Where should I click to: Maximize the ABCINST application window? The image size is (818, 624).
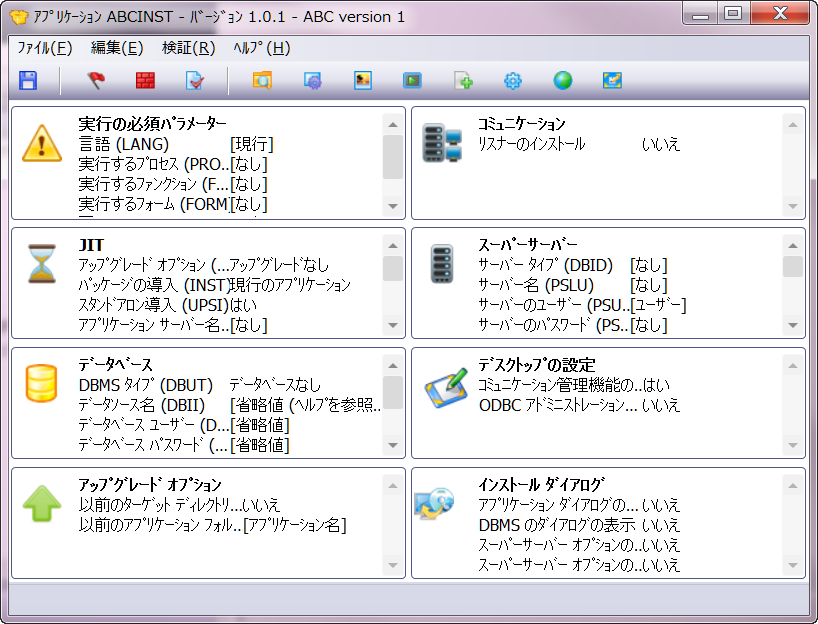pyautogui.click(x=733, y=13)
